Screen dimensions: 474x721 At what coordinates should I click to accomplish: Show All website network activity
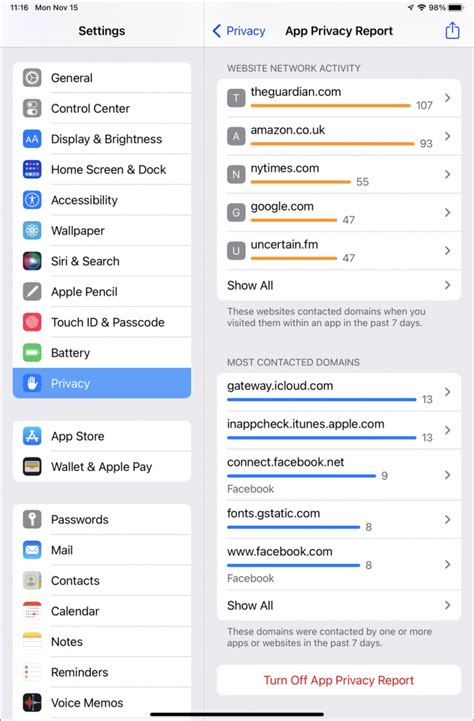point(339,286)
